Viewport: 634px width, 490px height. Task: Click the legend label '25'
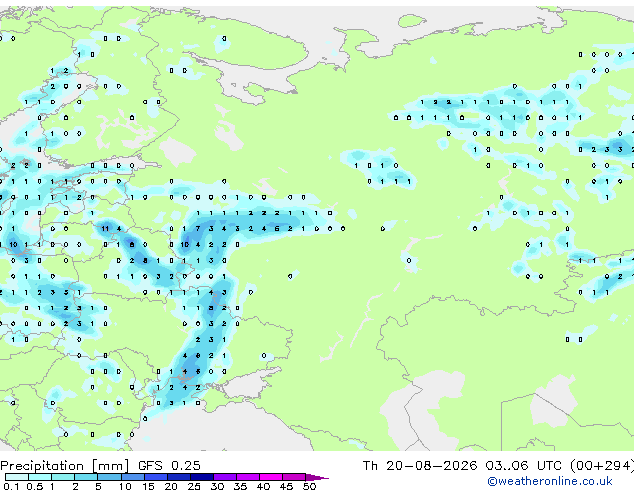(194, 486)
